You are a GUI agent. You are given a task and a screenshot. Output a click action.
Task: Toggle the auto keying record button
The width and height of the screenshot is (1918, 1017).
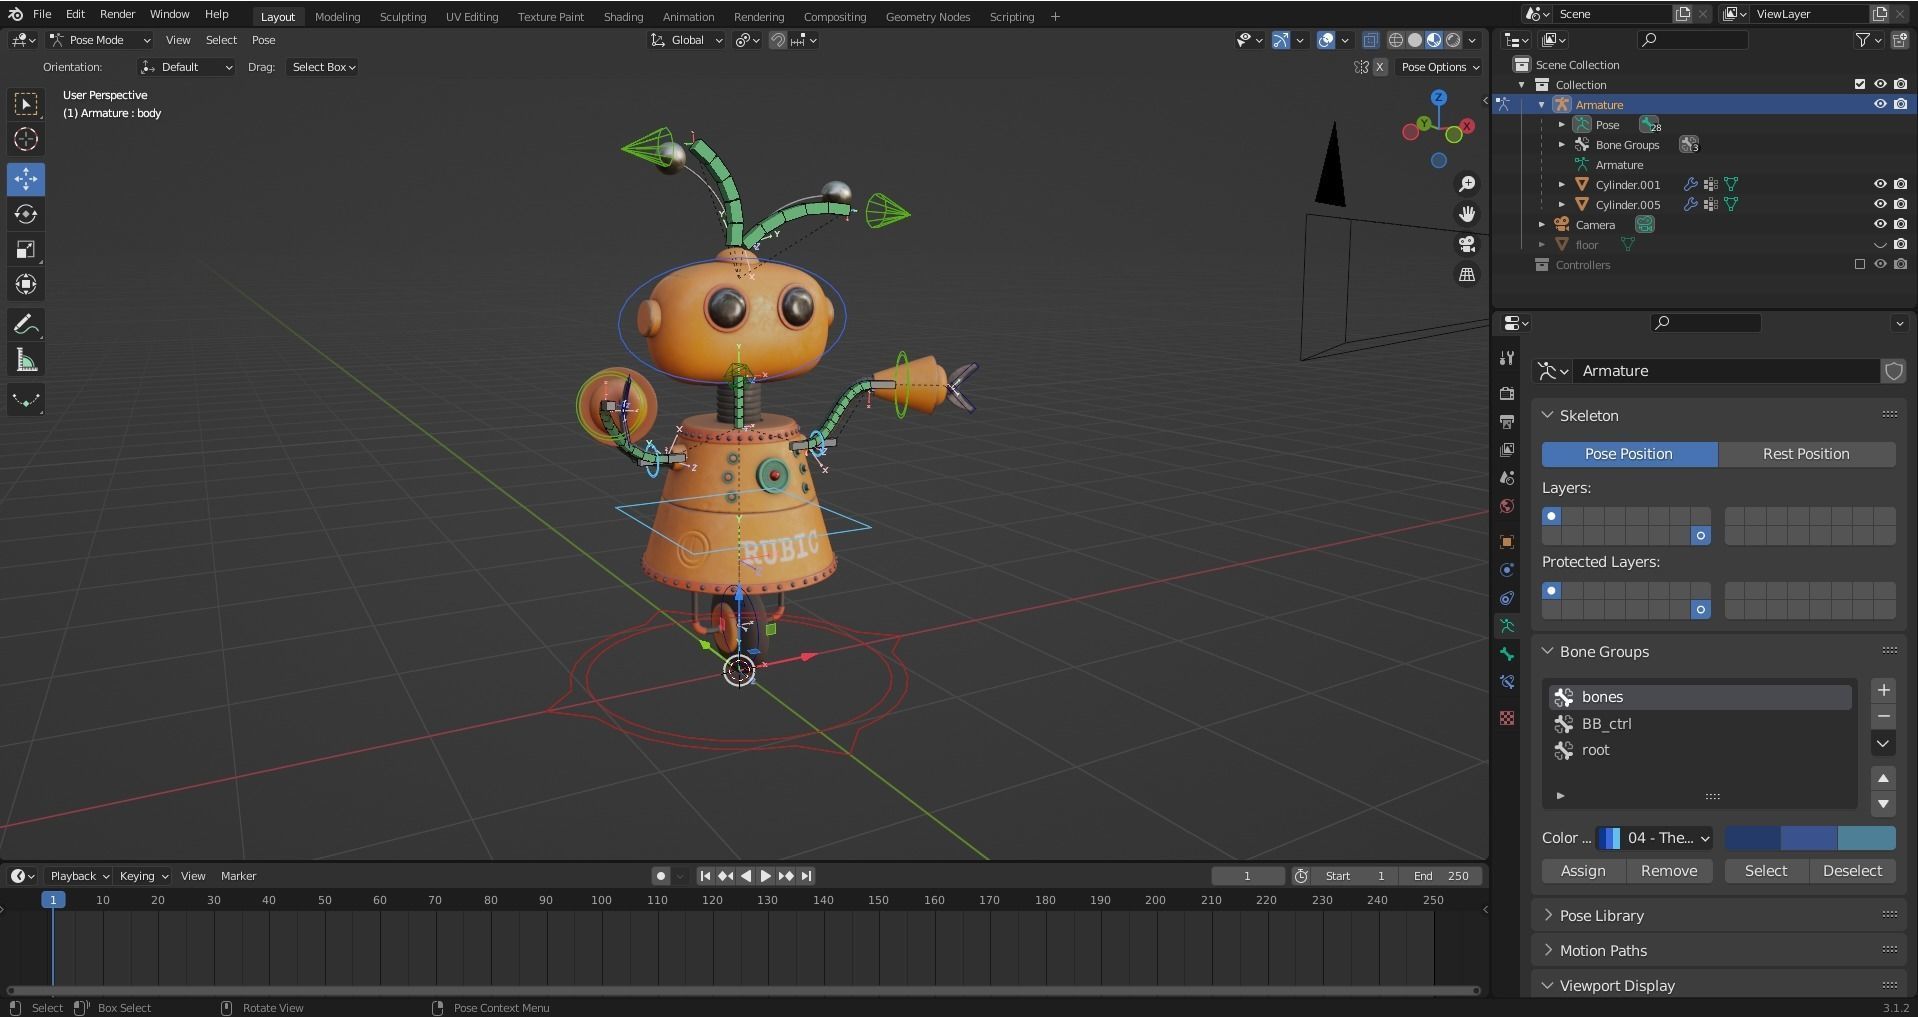click(x=660, y=876)
